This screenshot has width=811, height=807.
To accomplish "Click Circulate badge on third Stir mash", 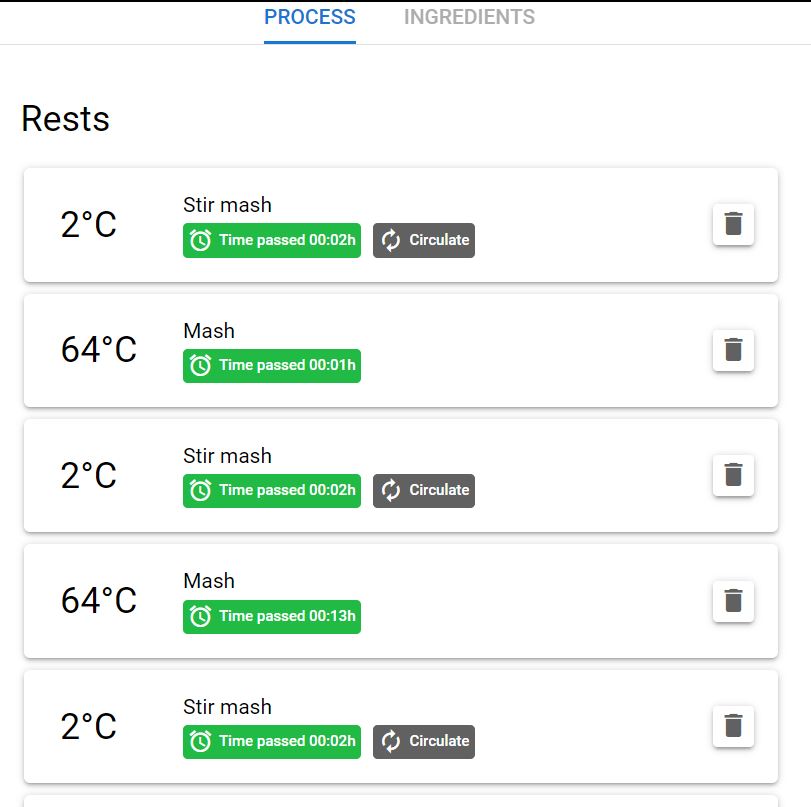I will (x=424, y=741).
